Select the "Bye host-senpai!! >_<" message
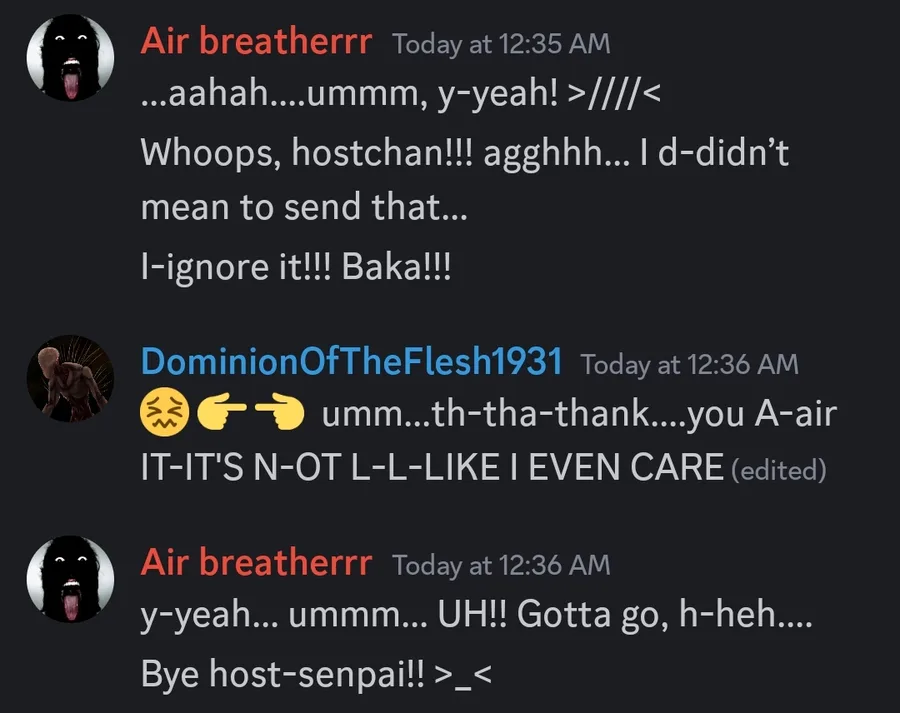Image resolution: width=900 pixels, height=713 pixels. click(317, 674)
